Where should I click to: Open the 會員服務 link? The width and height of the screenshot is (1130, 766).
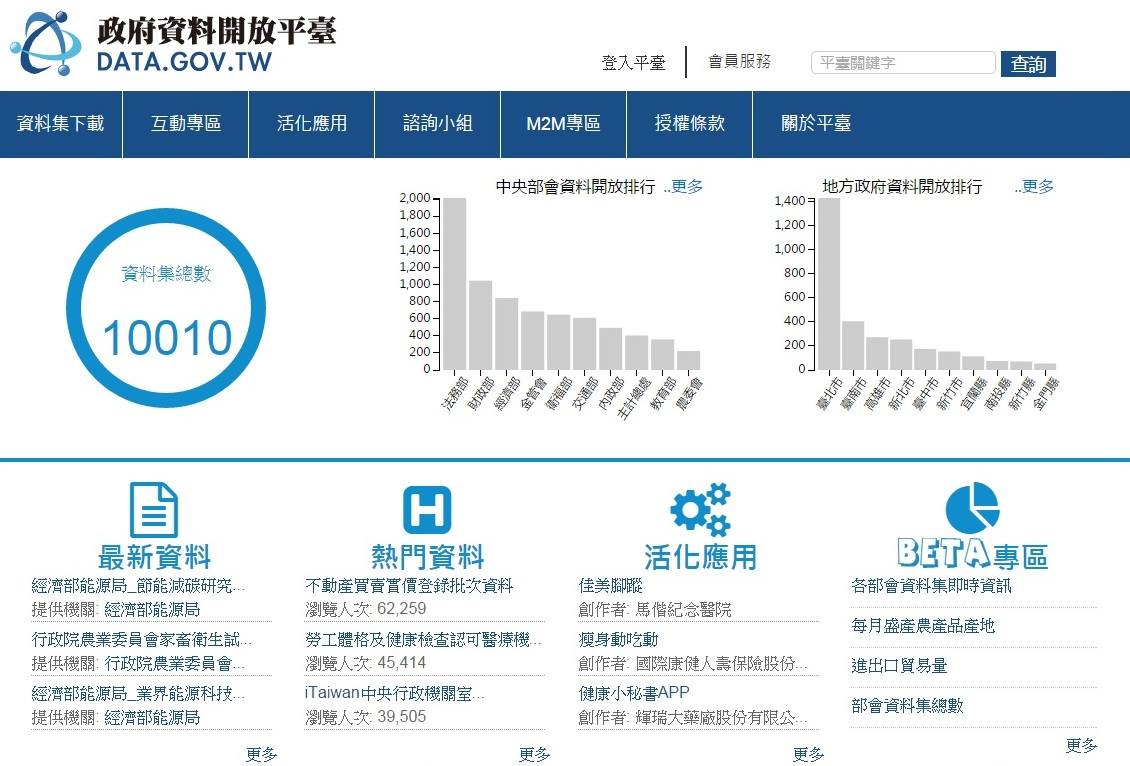tap(739, 62)
